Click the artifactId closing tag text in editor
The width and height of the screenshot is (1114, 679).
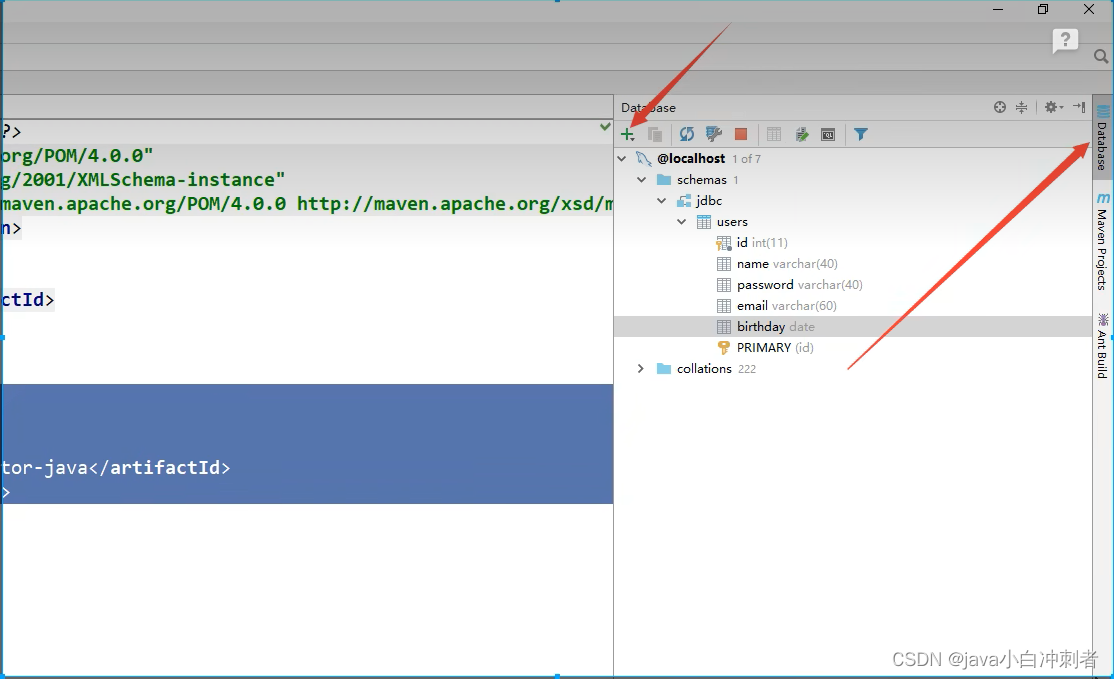point(164,467)
